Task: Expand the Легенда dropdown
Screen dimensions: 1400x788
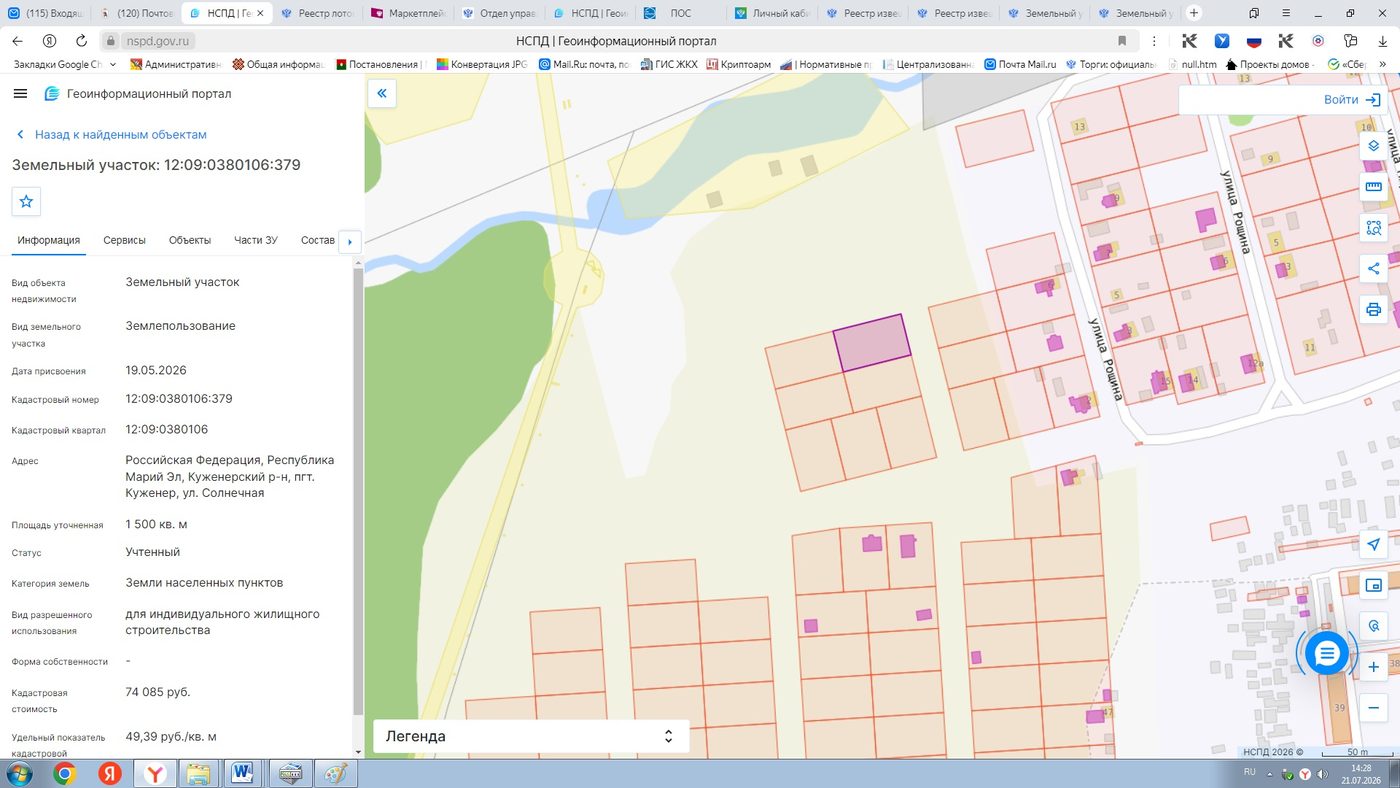Action: click(x=531, y=736)
